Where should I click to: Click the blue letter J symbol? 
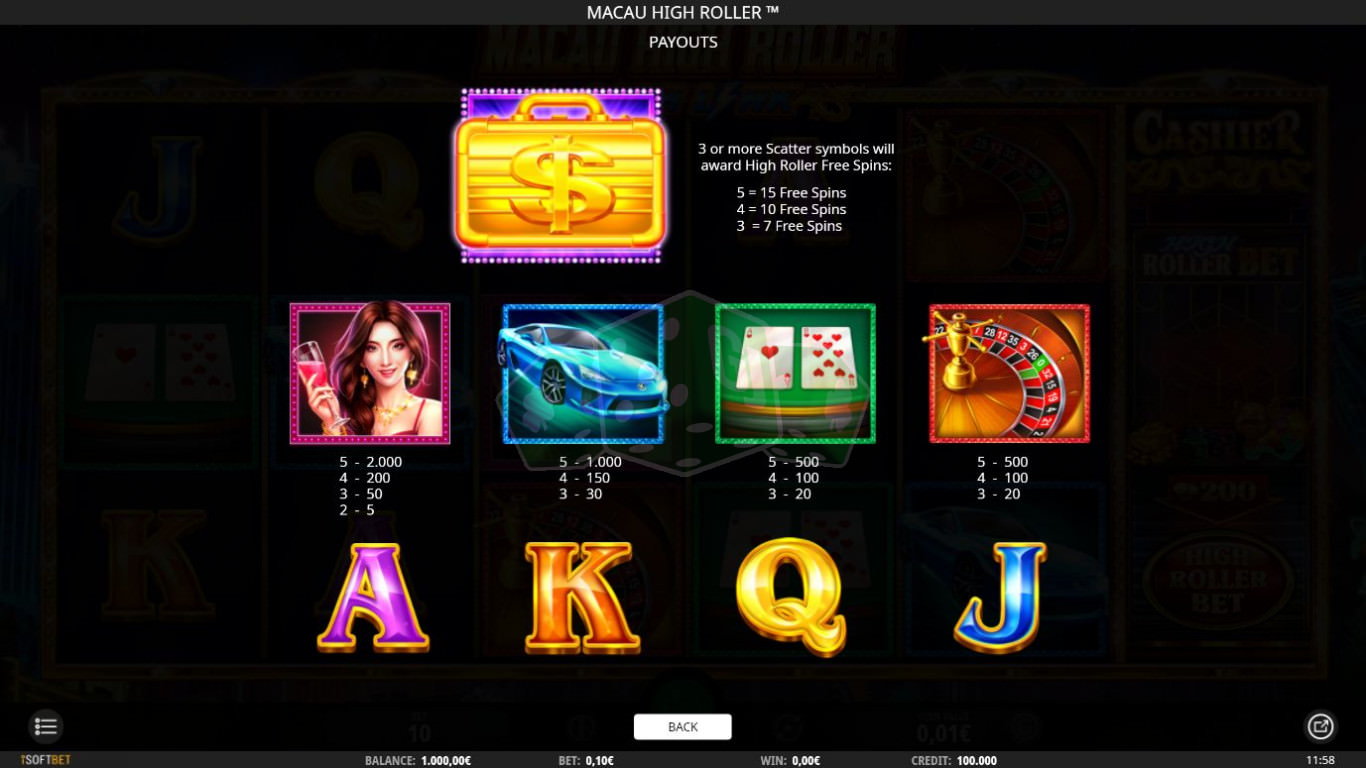click(x=1001, y=597)
